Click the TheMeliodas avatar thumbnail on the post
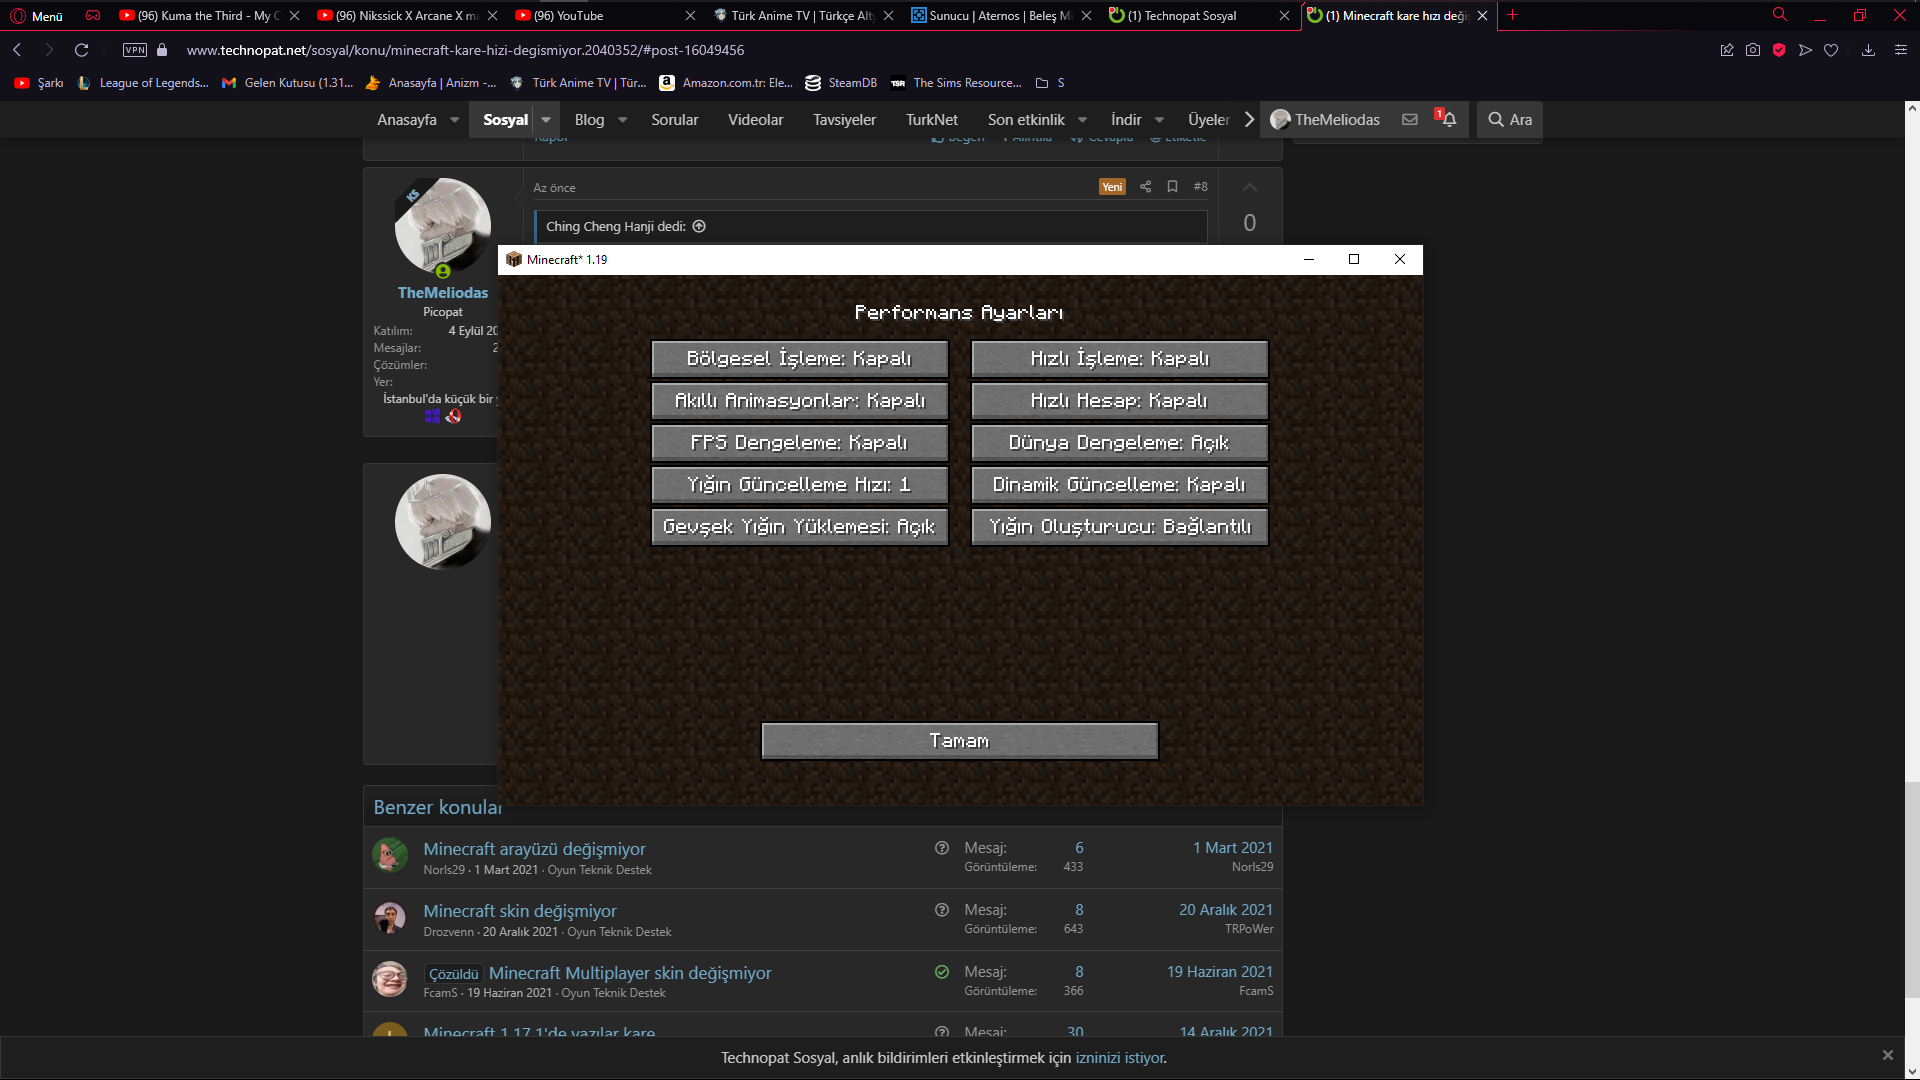 [442, 227]
